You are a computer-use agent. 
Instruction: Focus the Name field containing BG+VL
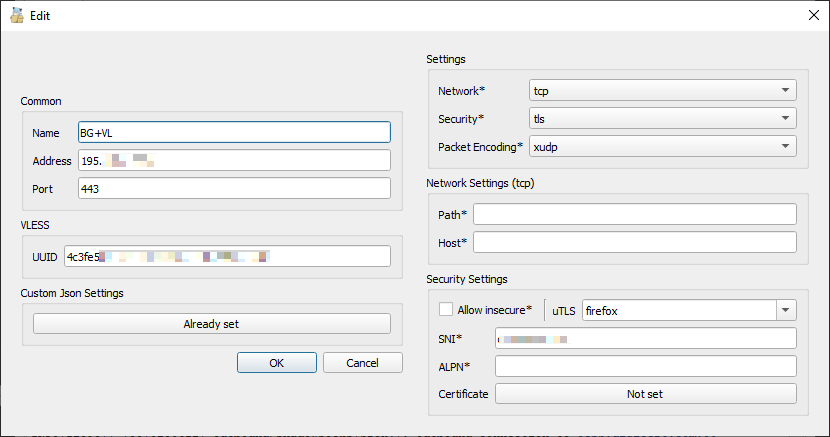coord(232,132)
